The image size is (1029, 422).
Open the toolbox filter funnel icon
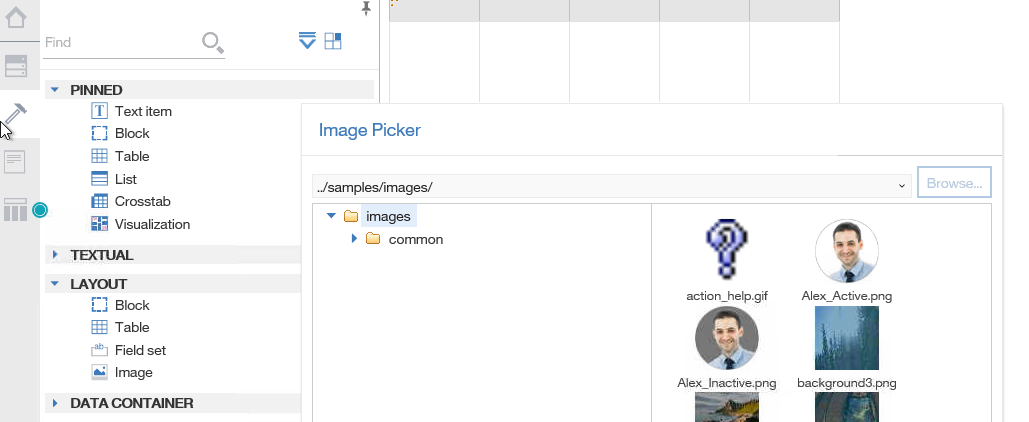pyautogui.click(x=307, y=41)
